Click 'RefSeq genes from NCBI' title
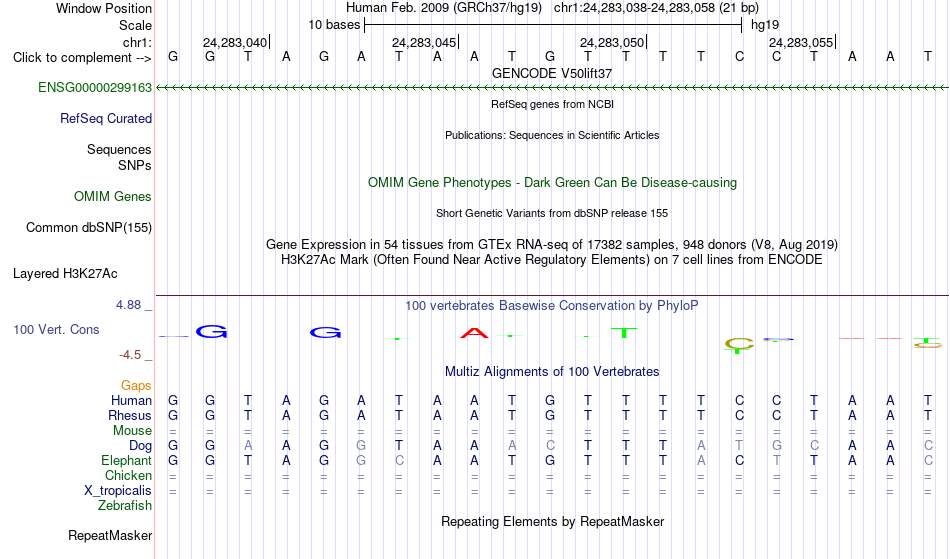The image size is (950, 559). (x=553, y=104)
